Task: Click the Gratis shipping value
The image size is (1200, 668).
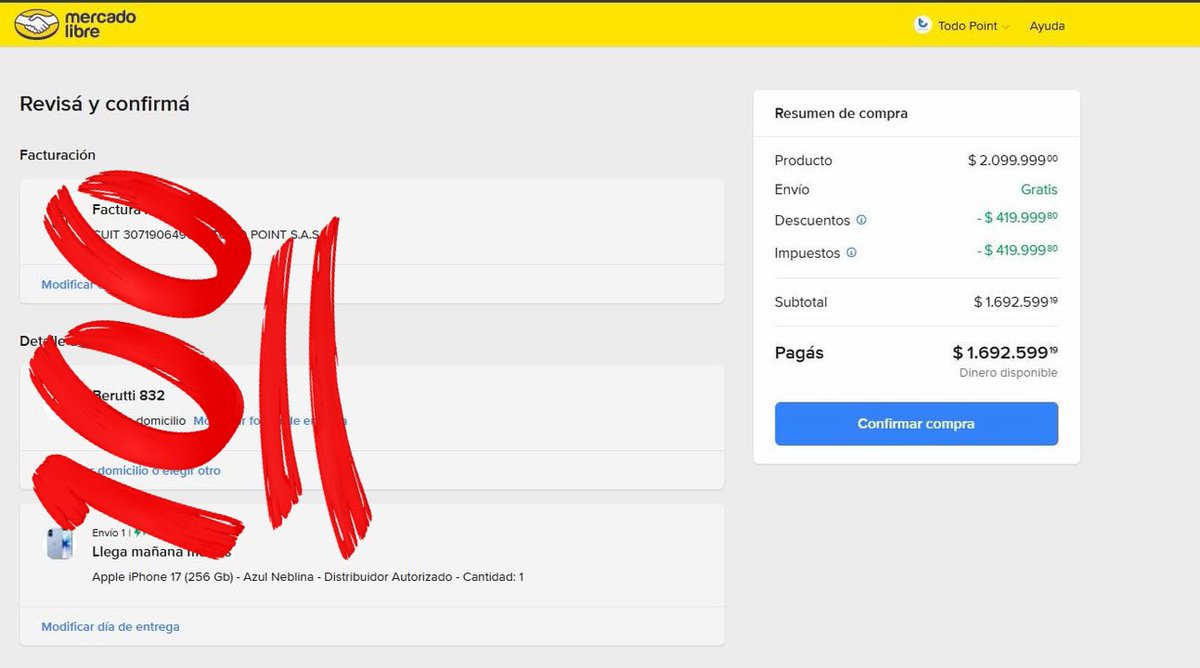Action: coord(1039,189)
